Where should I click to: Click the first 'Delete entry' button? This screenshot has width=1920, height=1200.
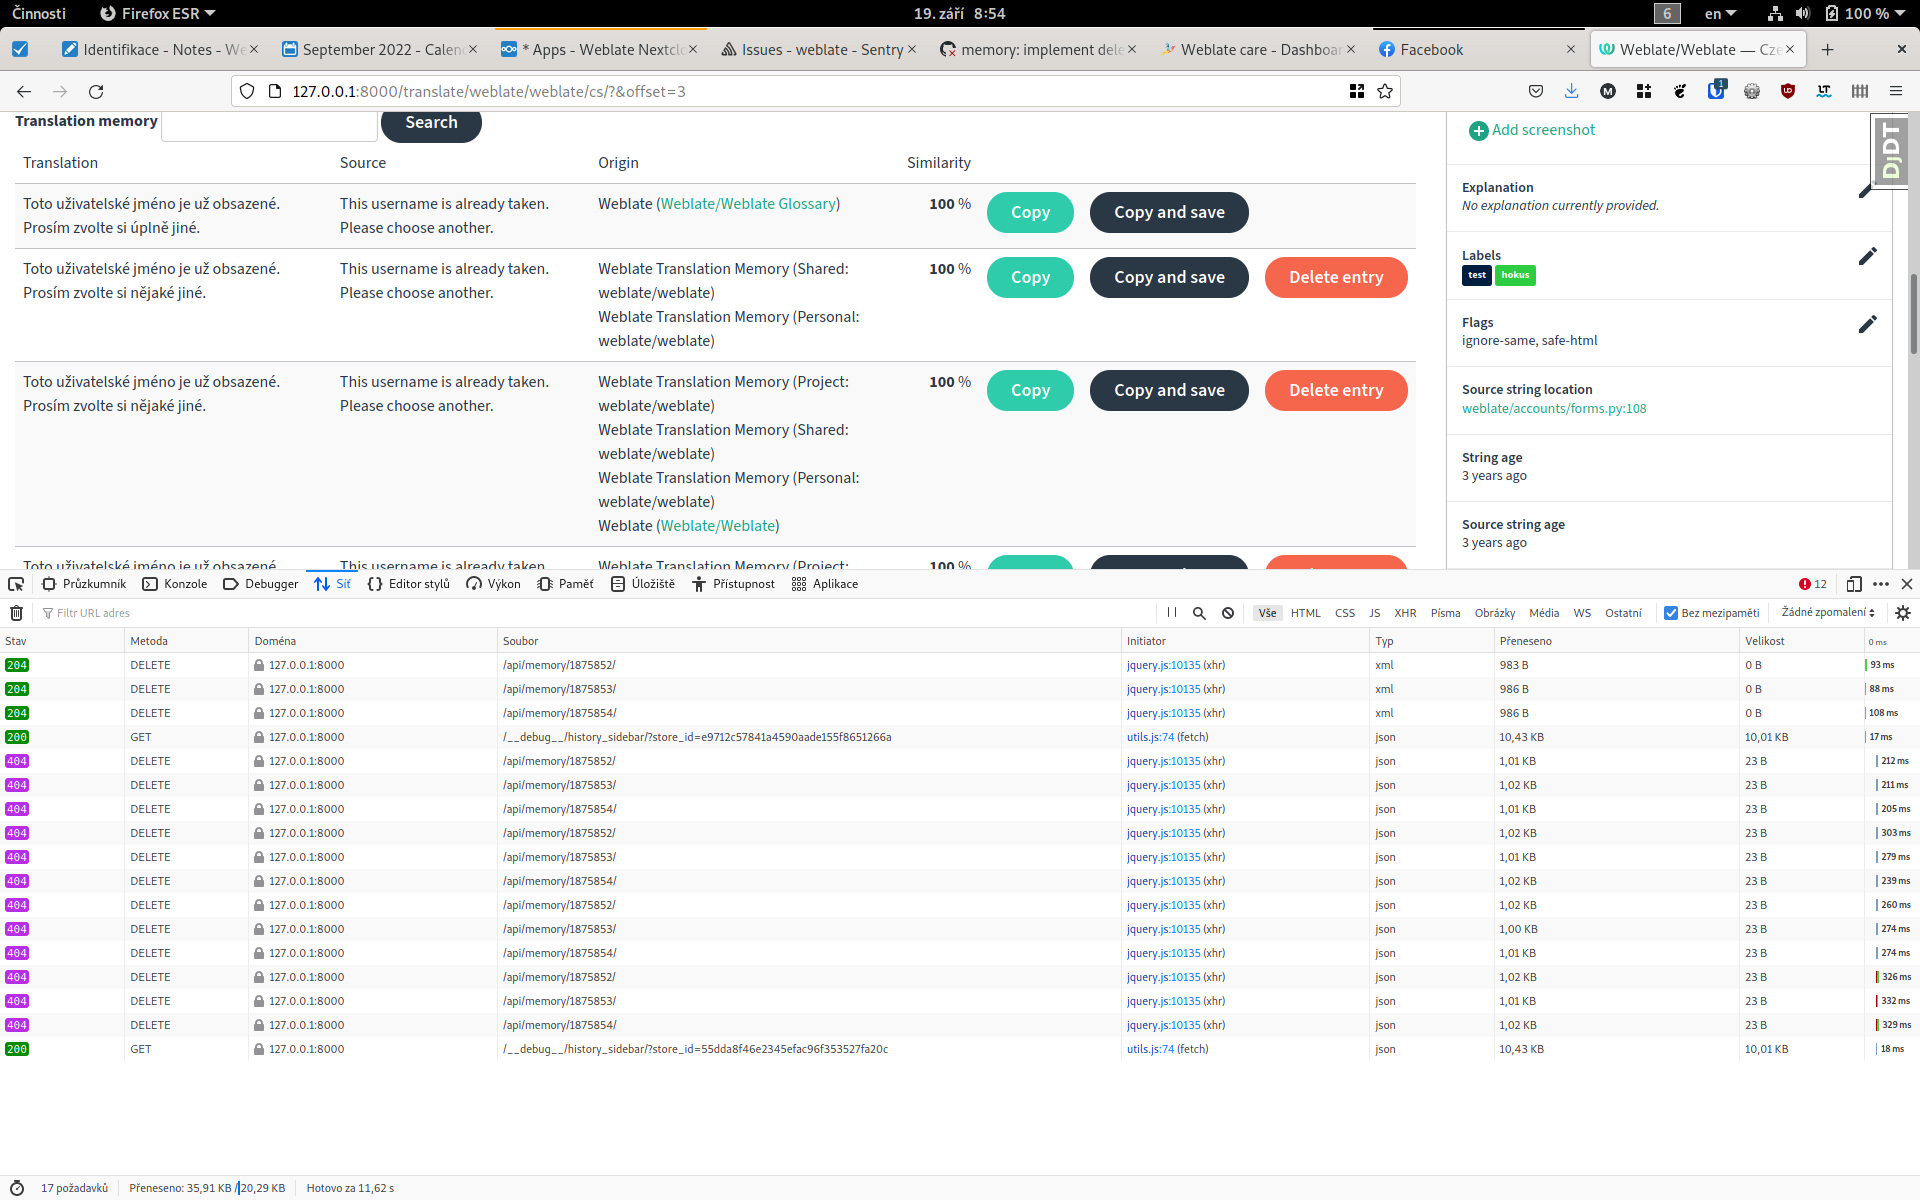click(x=1335, y=277)
